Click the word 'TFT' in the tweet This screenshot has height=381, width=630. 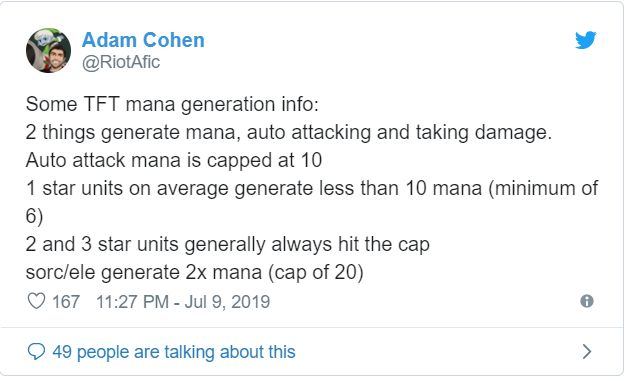(101, 104)
